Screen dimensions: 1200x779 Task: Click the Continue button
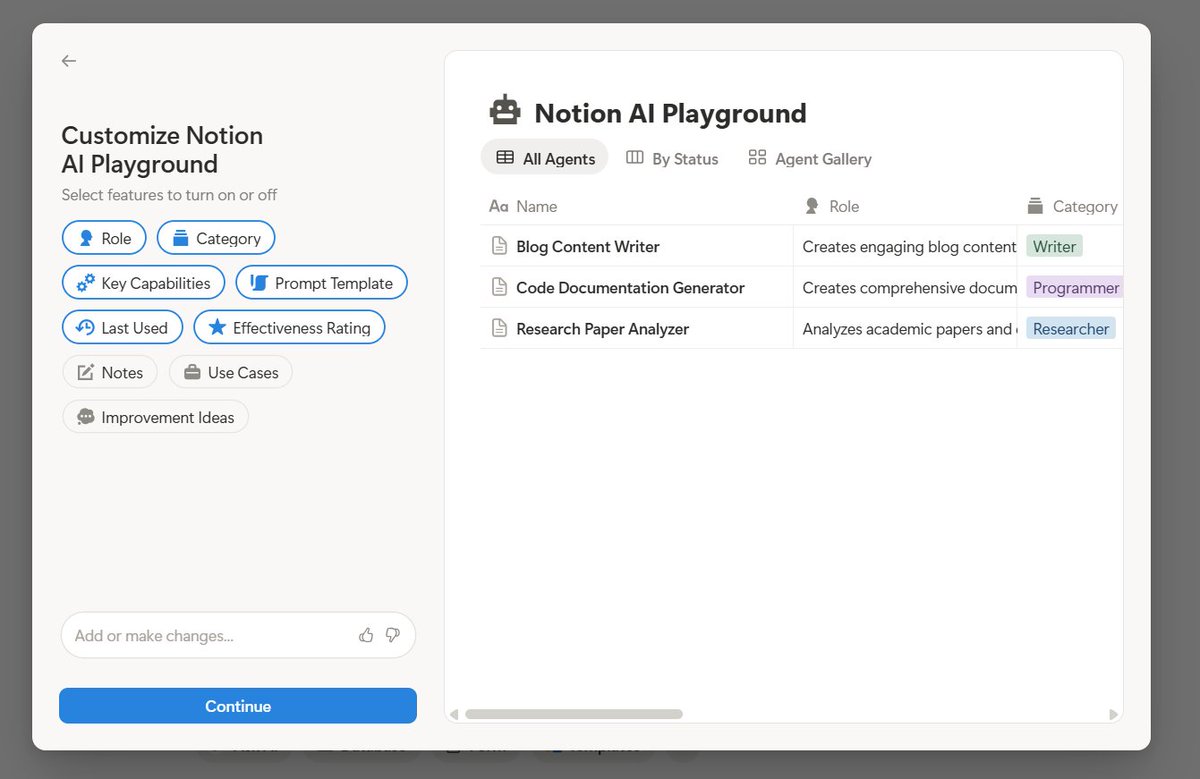[238, 706]
